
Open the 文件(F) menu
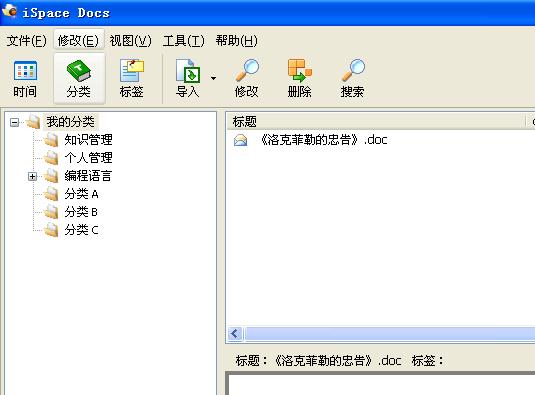tap(26, 41)
